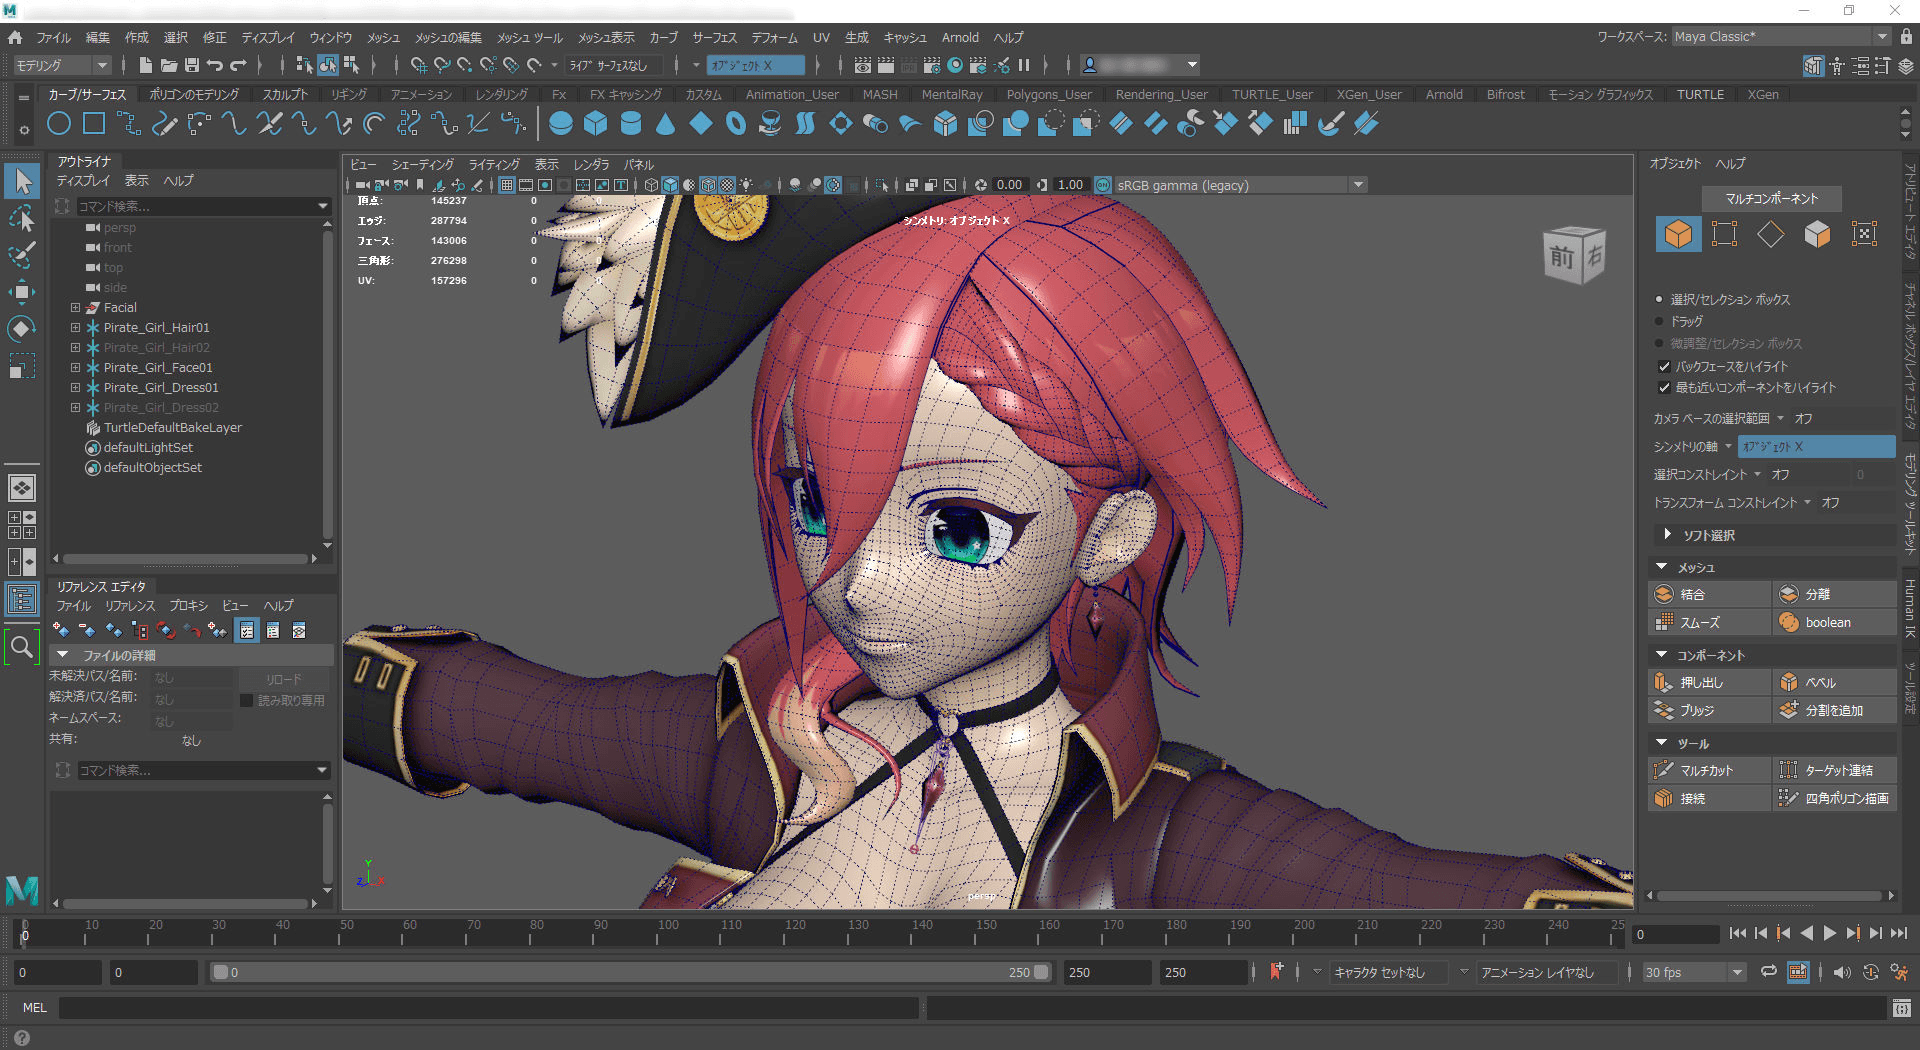Select the ドラッグ radio button
Image resolution: width=1920 pixels, height=1050 pixels.
click(1659, 321)
